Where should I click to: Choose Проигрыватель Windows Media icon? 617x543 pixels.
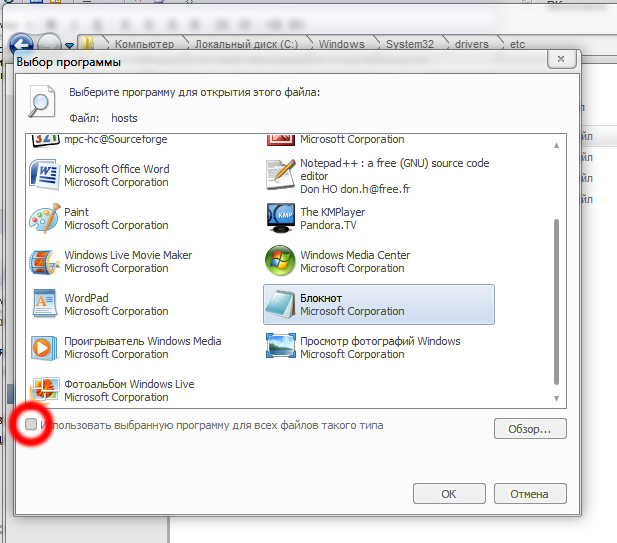[45, 347]
